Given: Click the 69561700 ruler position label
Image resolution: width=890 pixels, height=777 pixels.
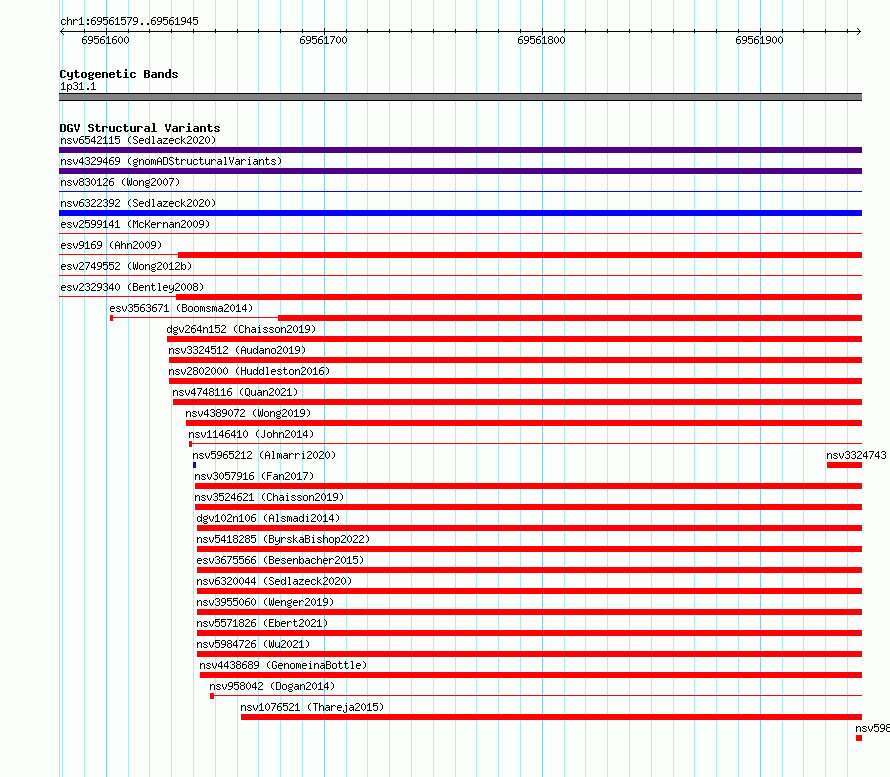Looking at the screenshot, I should (x=323, y=40).
